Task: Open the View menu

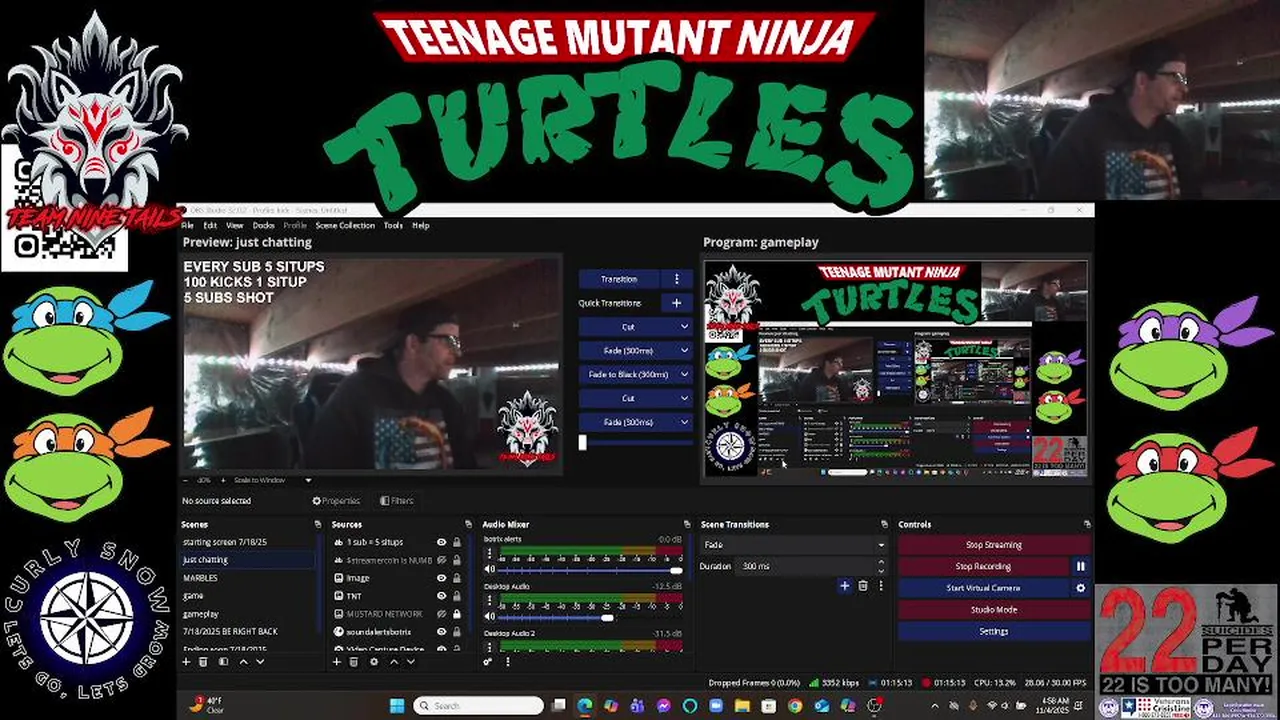Action: (234, 225)
